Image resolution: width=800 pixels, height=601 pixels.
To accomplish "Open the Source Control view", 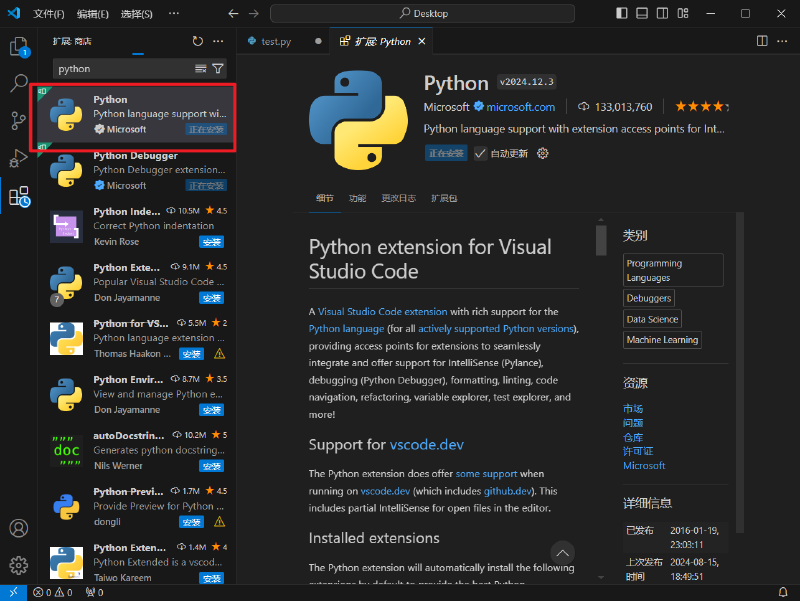I will click(x=18, y=121).
